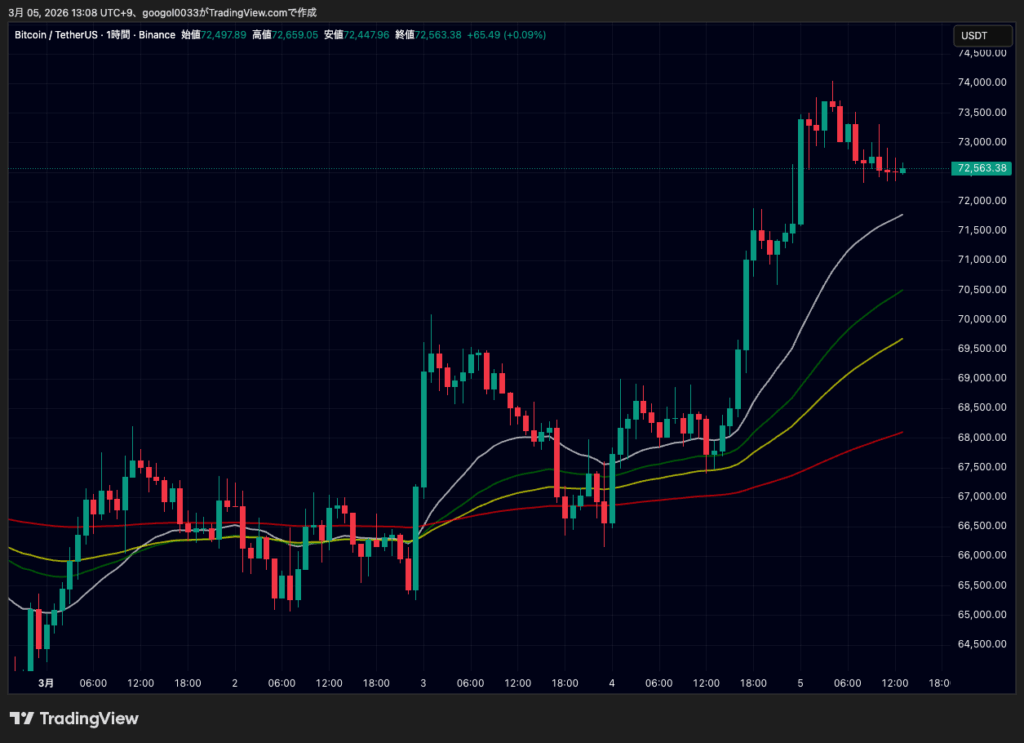Click the 3月 month marker on time axis

tap(46, 683)
